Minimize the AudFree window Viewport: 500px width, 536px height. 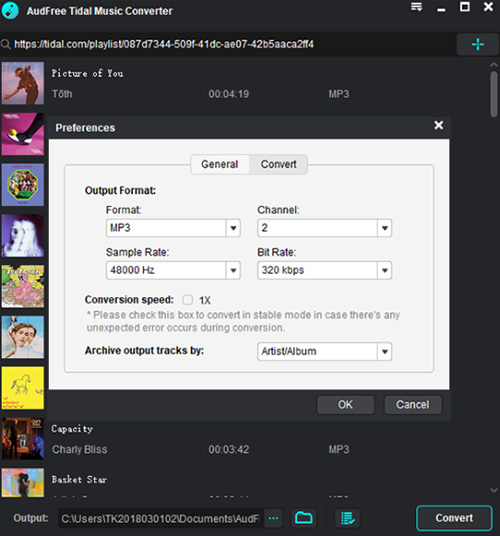point(441,10)
